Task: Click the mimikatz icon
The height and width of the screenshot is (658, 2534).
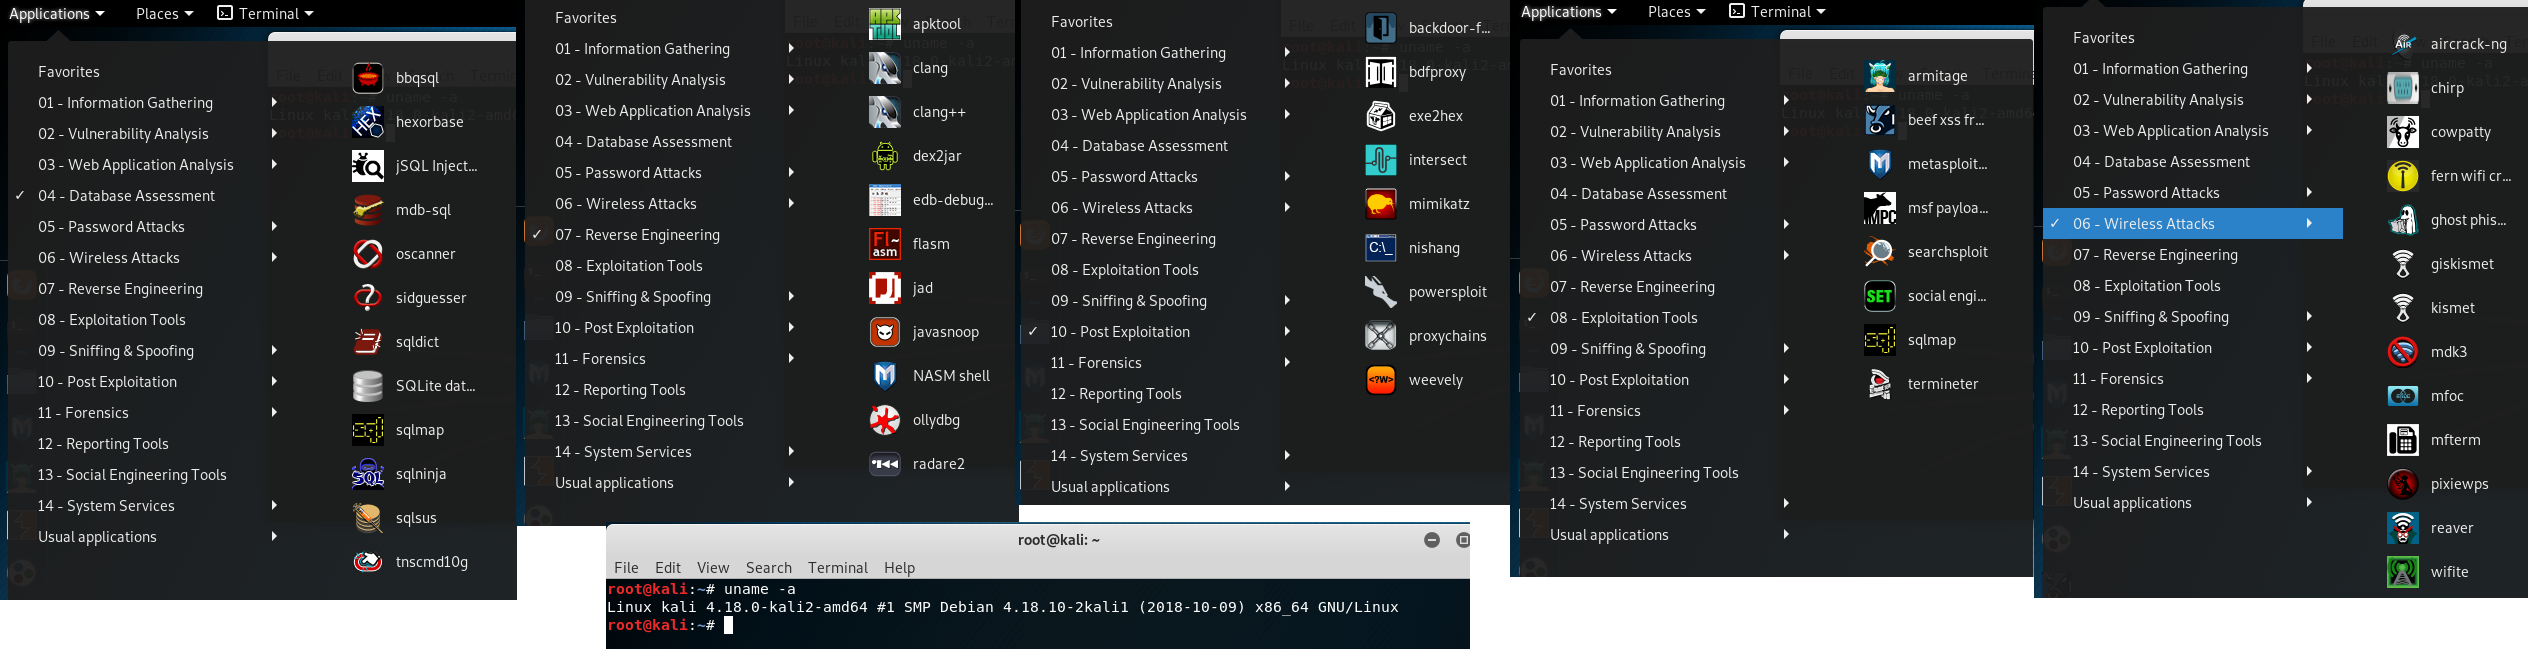Action: (1381, 204)
